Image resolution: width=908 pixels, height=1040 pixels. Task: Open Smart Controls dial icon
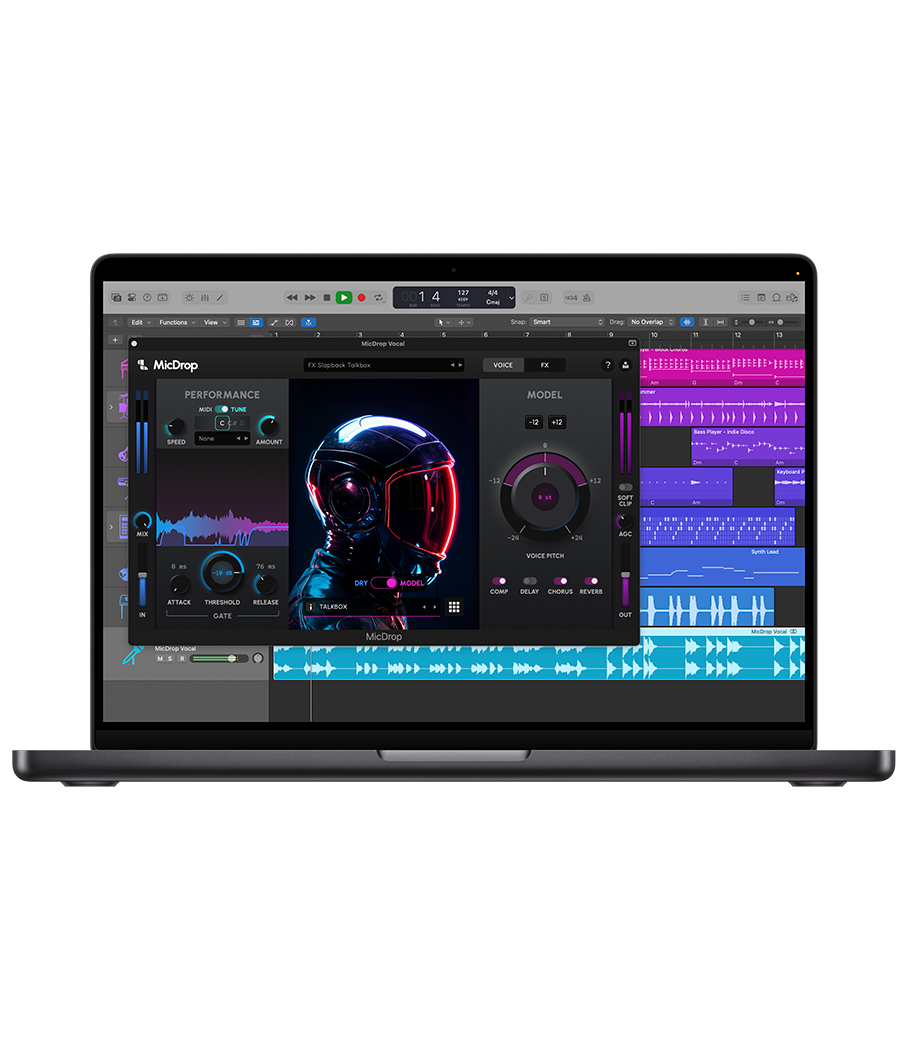point(189,298)
